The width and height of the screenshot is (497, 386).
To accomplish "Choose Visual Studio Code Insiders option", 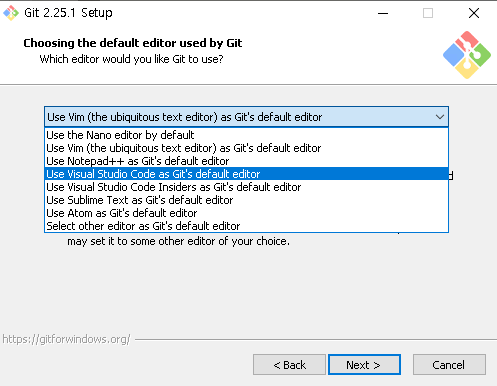I will (x=246, y=187).
